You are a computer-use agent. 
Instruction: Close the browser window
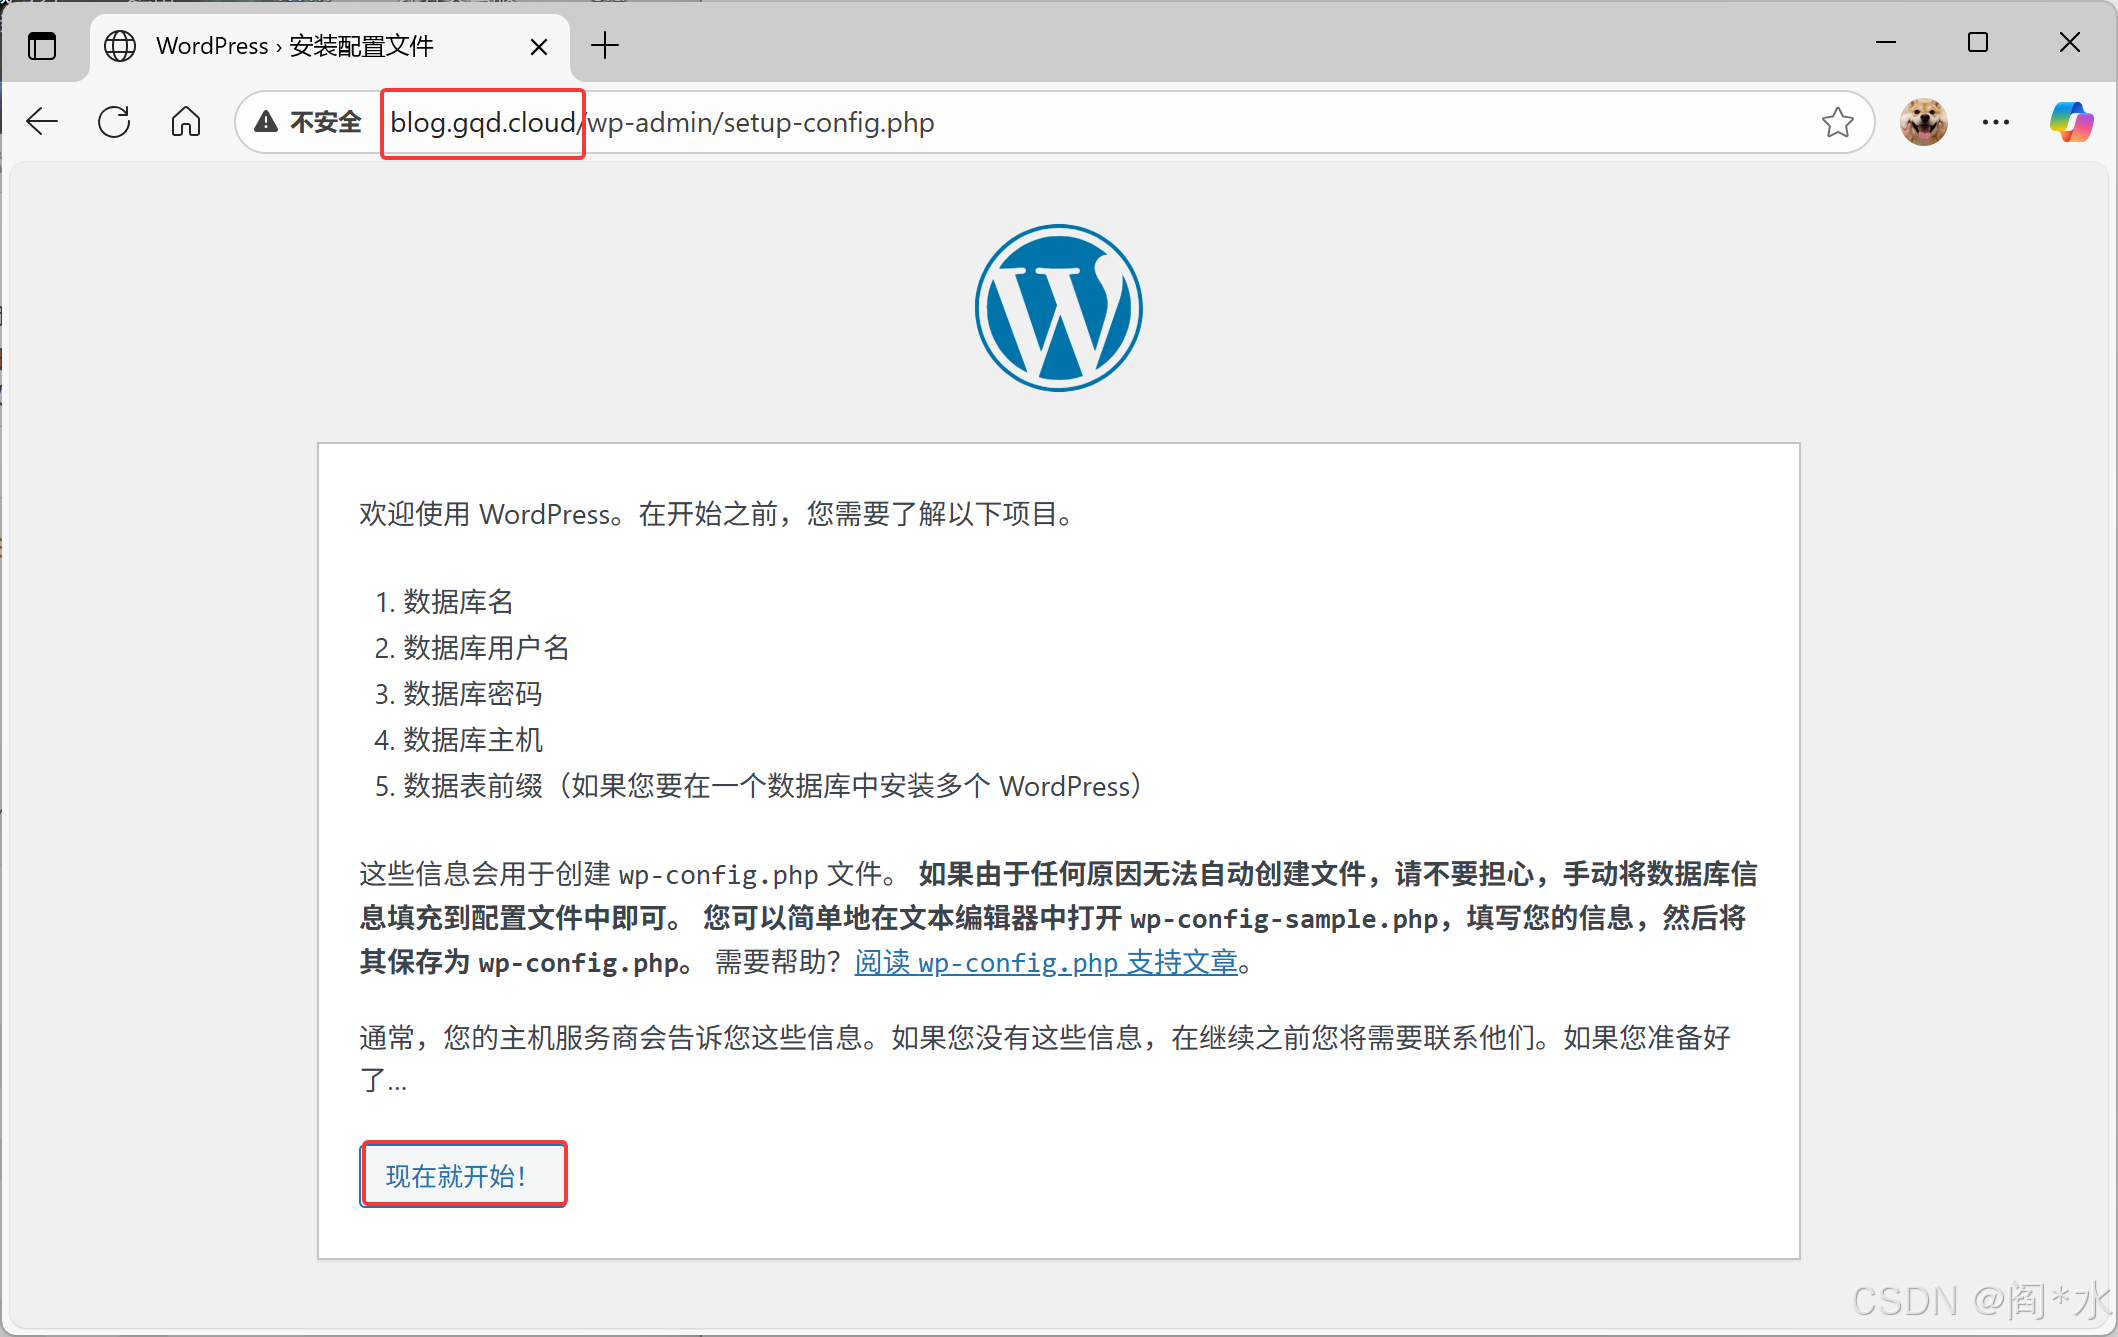2069,42
